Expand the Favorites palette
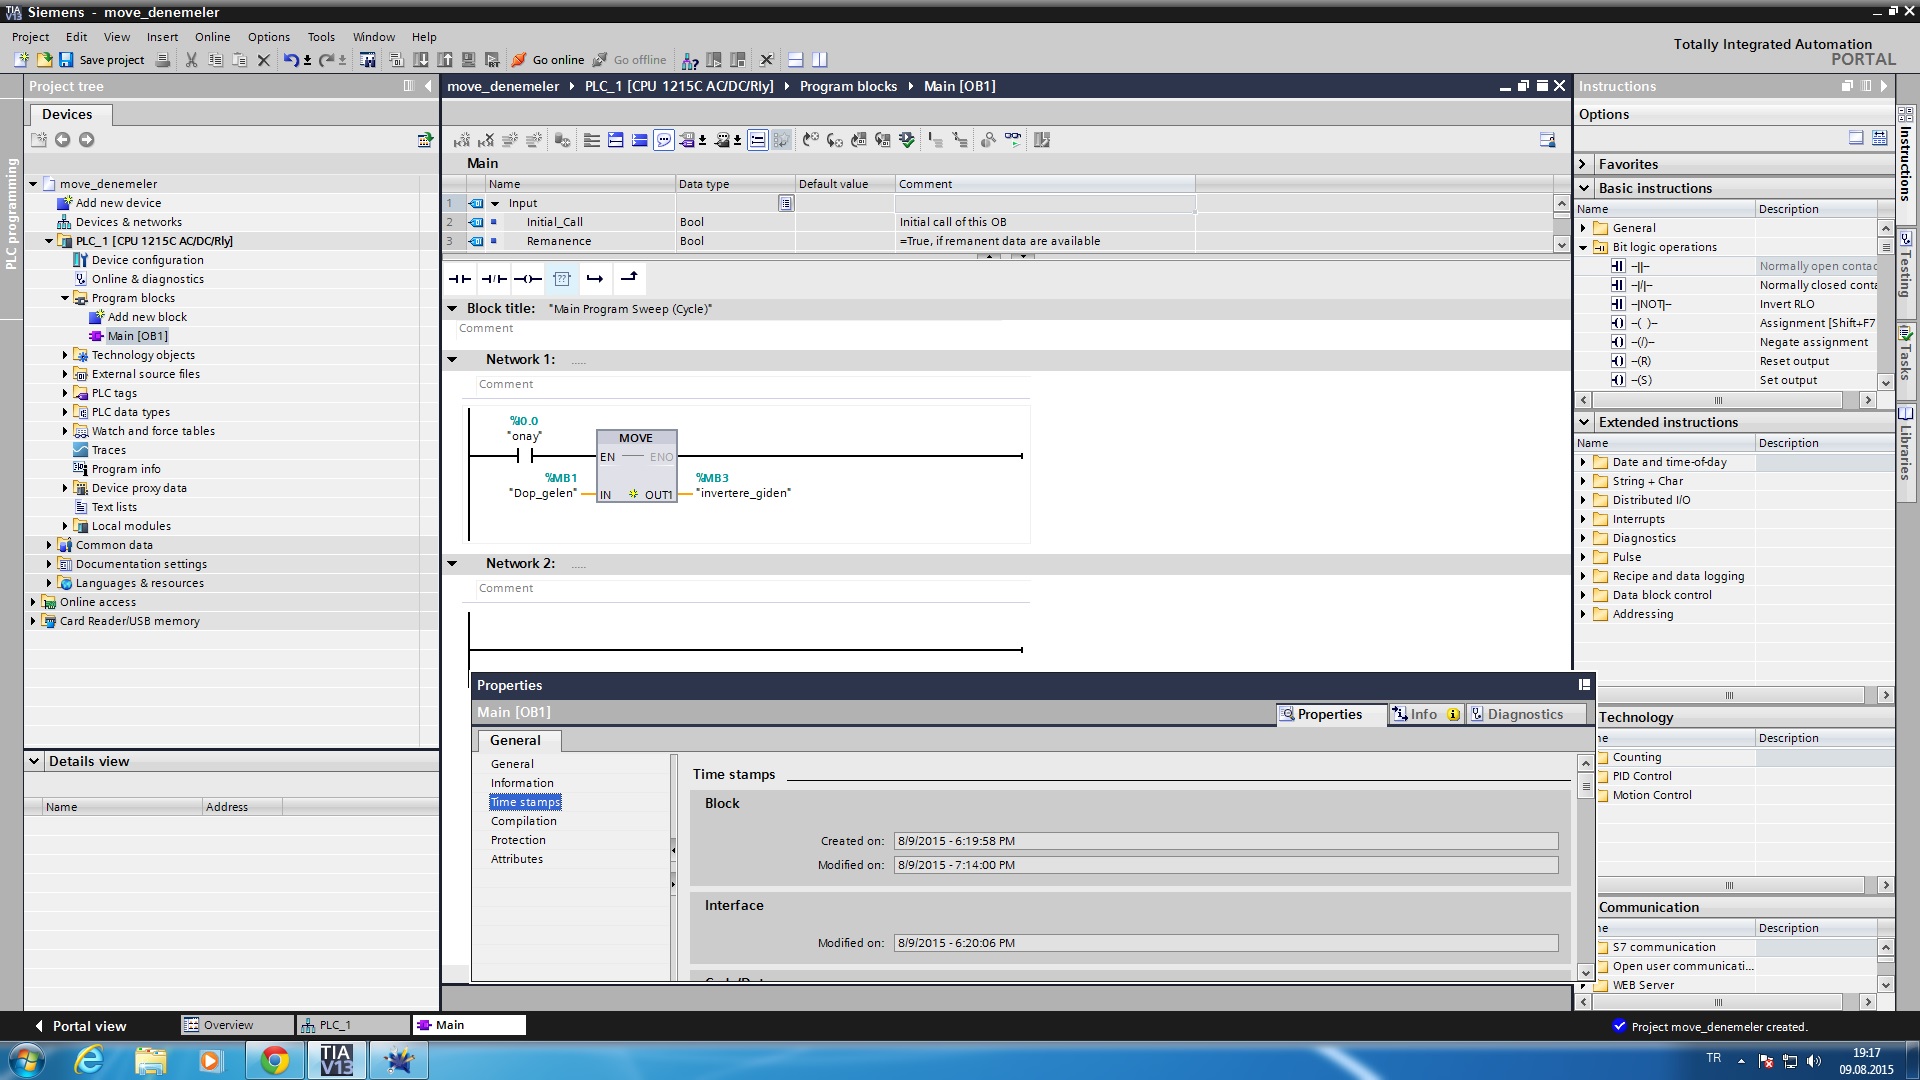1920x1080 pixels. click(x=1583, y=164)
